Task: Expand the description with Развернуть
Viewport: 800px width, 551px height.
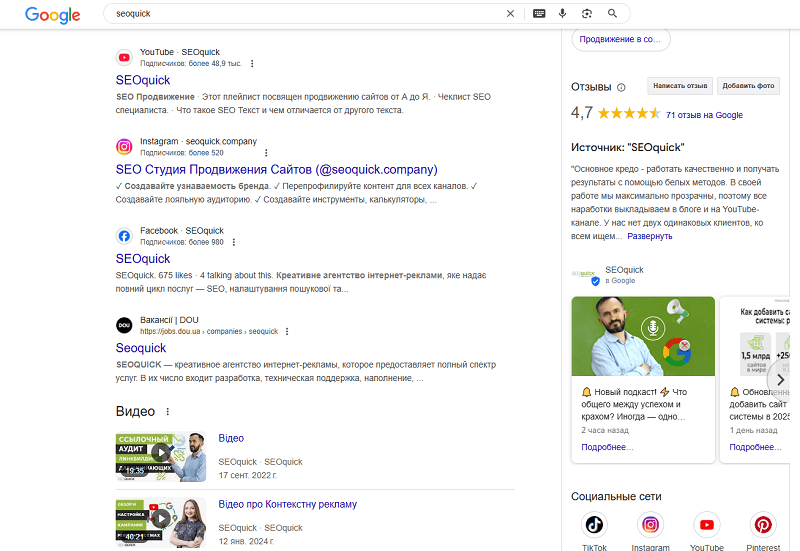Action: 649,236
